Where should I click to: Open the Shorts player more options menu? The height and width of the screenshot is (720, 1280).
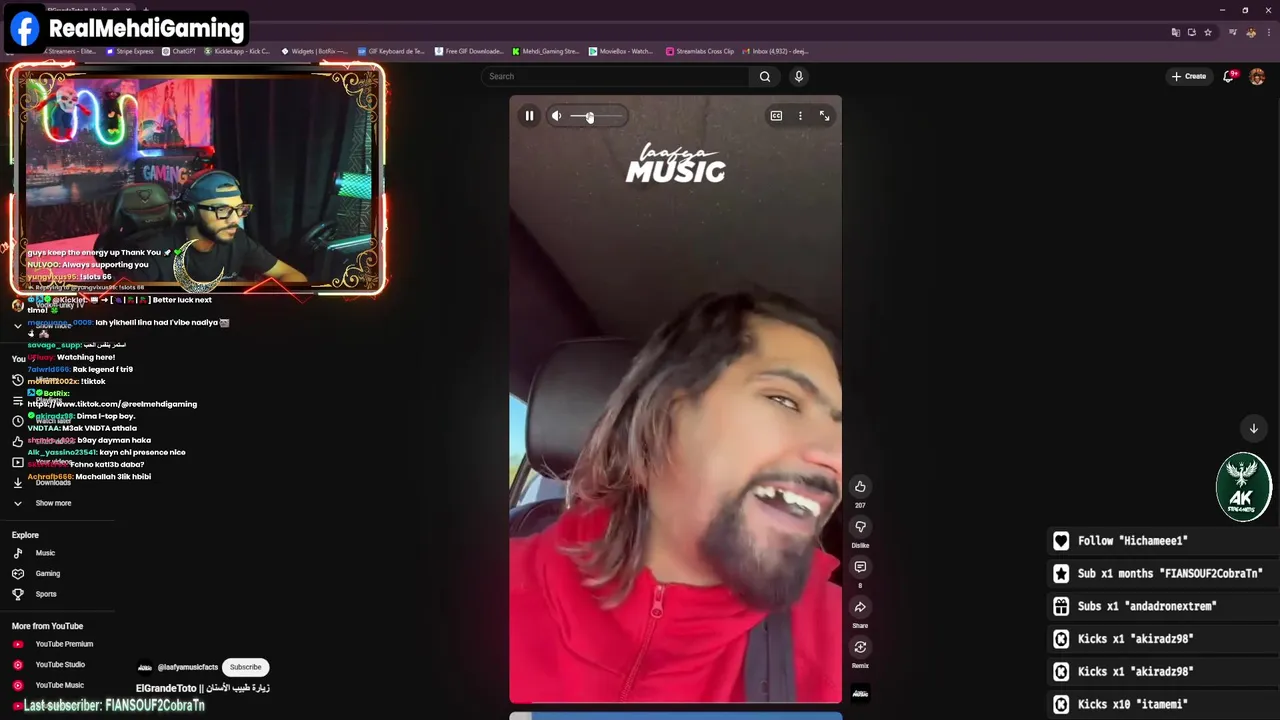[800, 116]
